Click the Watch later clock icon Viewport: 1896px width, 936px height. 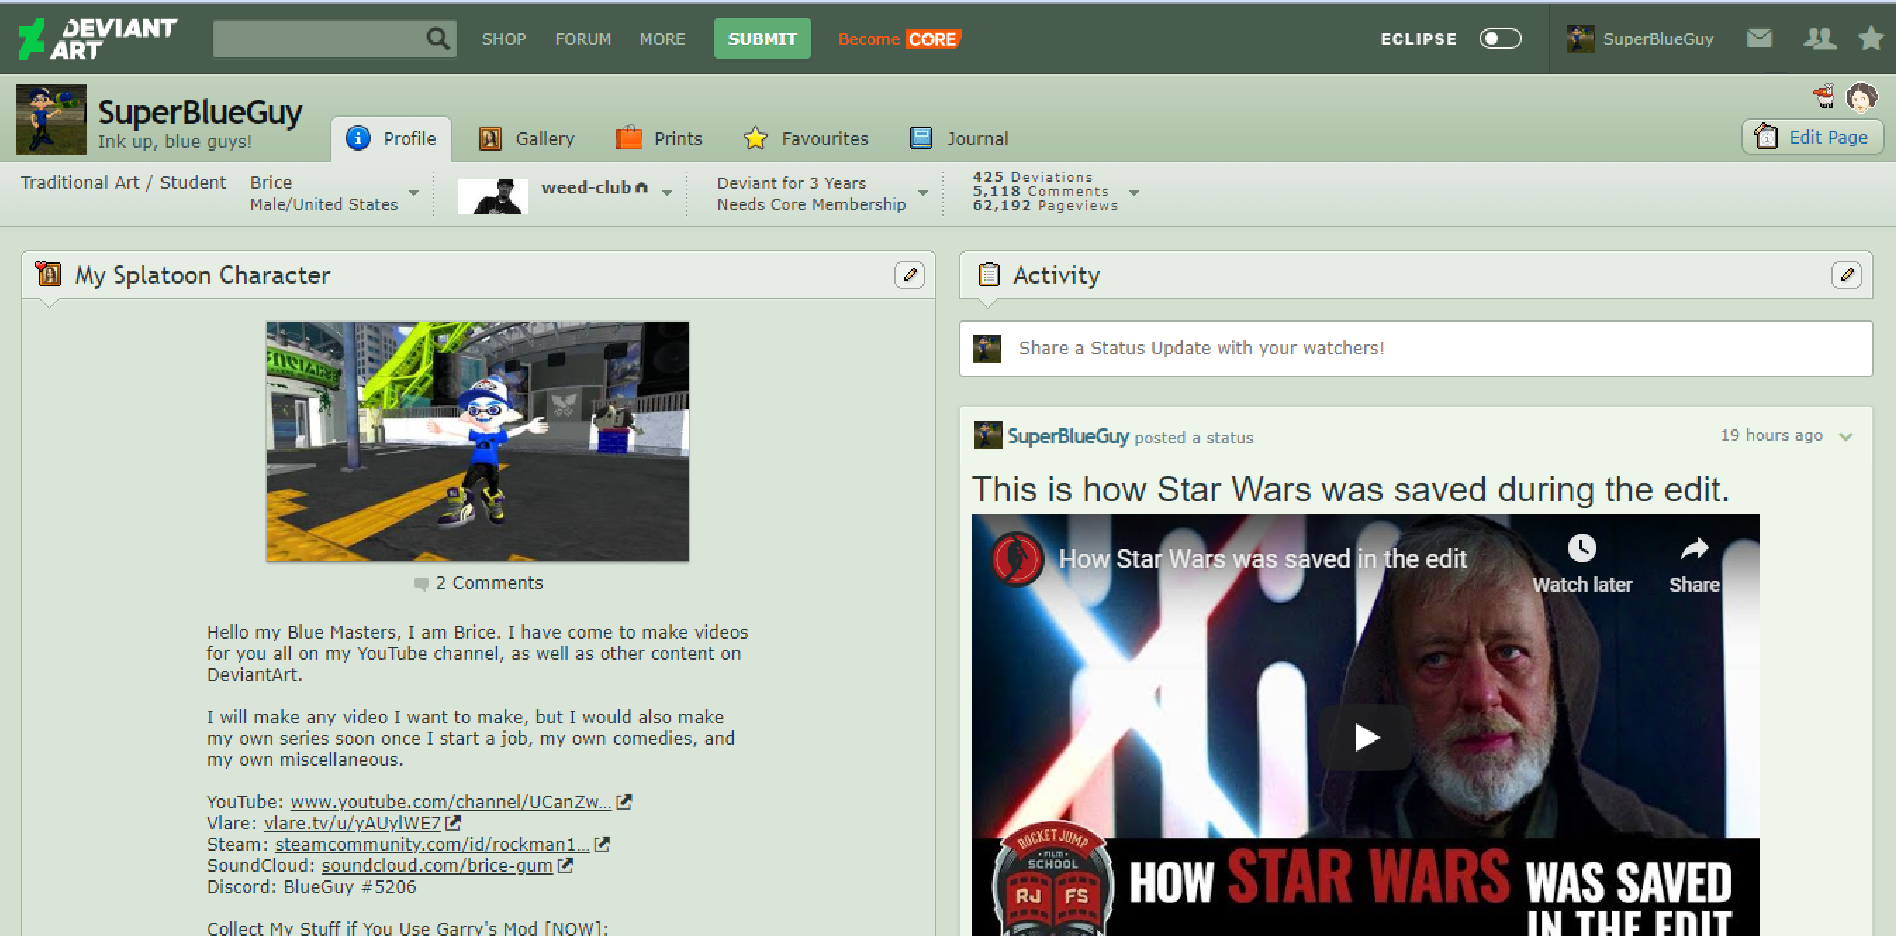point(1581,548)
